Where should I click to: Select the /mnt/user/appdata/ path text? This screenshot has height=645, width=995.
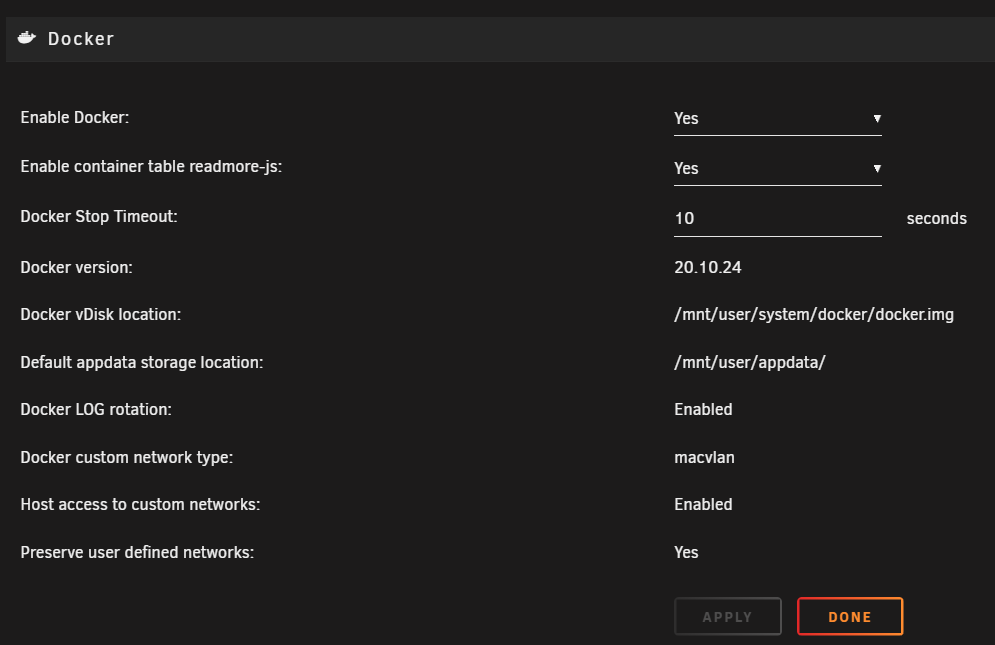[749, 362]
